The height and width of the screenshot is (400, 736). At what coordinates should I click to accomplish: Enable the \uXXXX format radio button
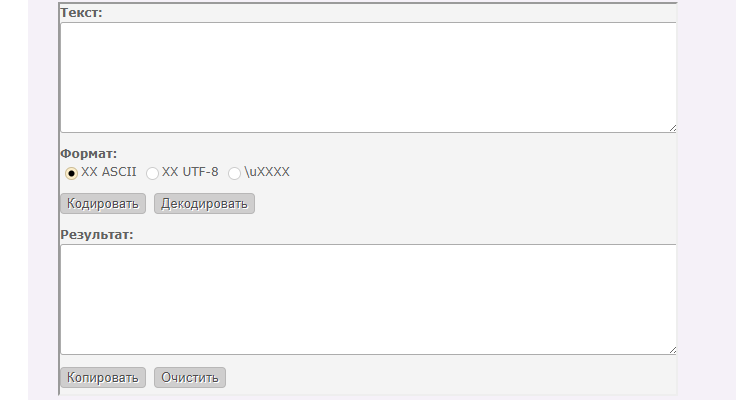coord(234,173)
